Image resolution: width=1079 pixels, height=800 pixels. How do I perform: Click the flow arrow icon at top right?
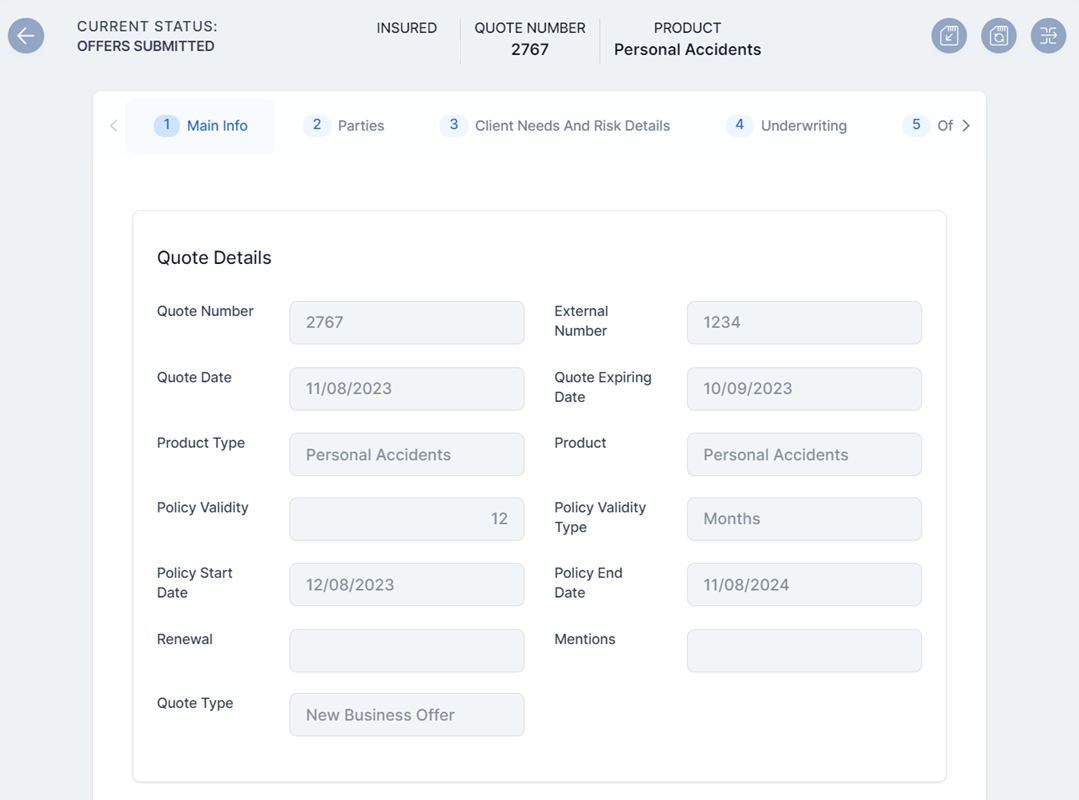click(x=1048, y=36)
